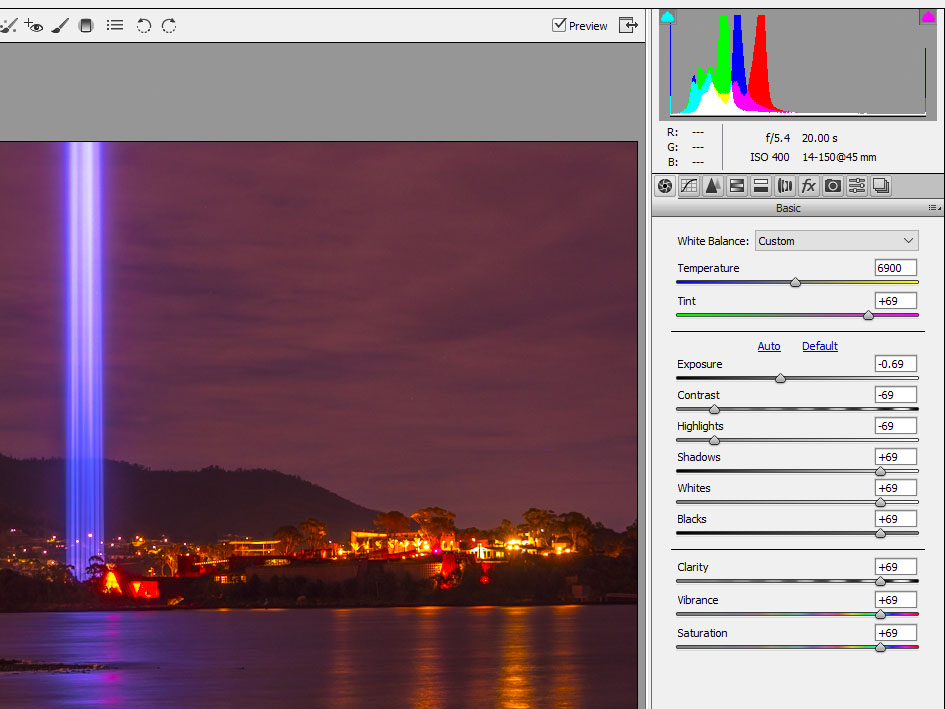Uncheck the Preview checkbox
This screenshot has height=709, width=945.
pos(559,26)
